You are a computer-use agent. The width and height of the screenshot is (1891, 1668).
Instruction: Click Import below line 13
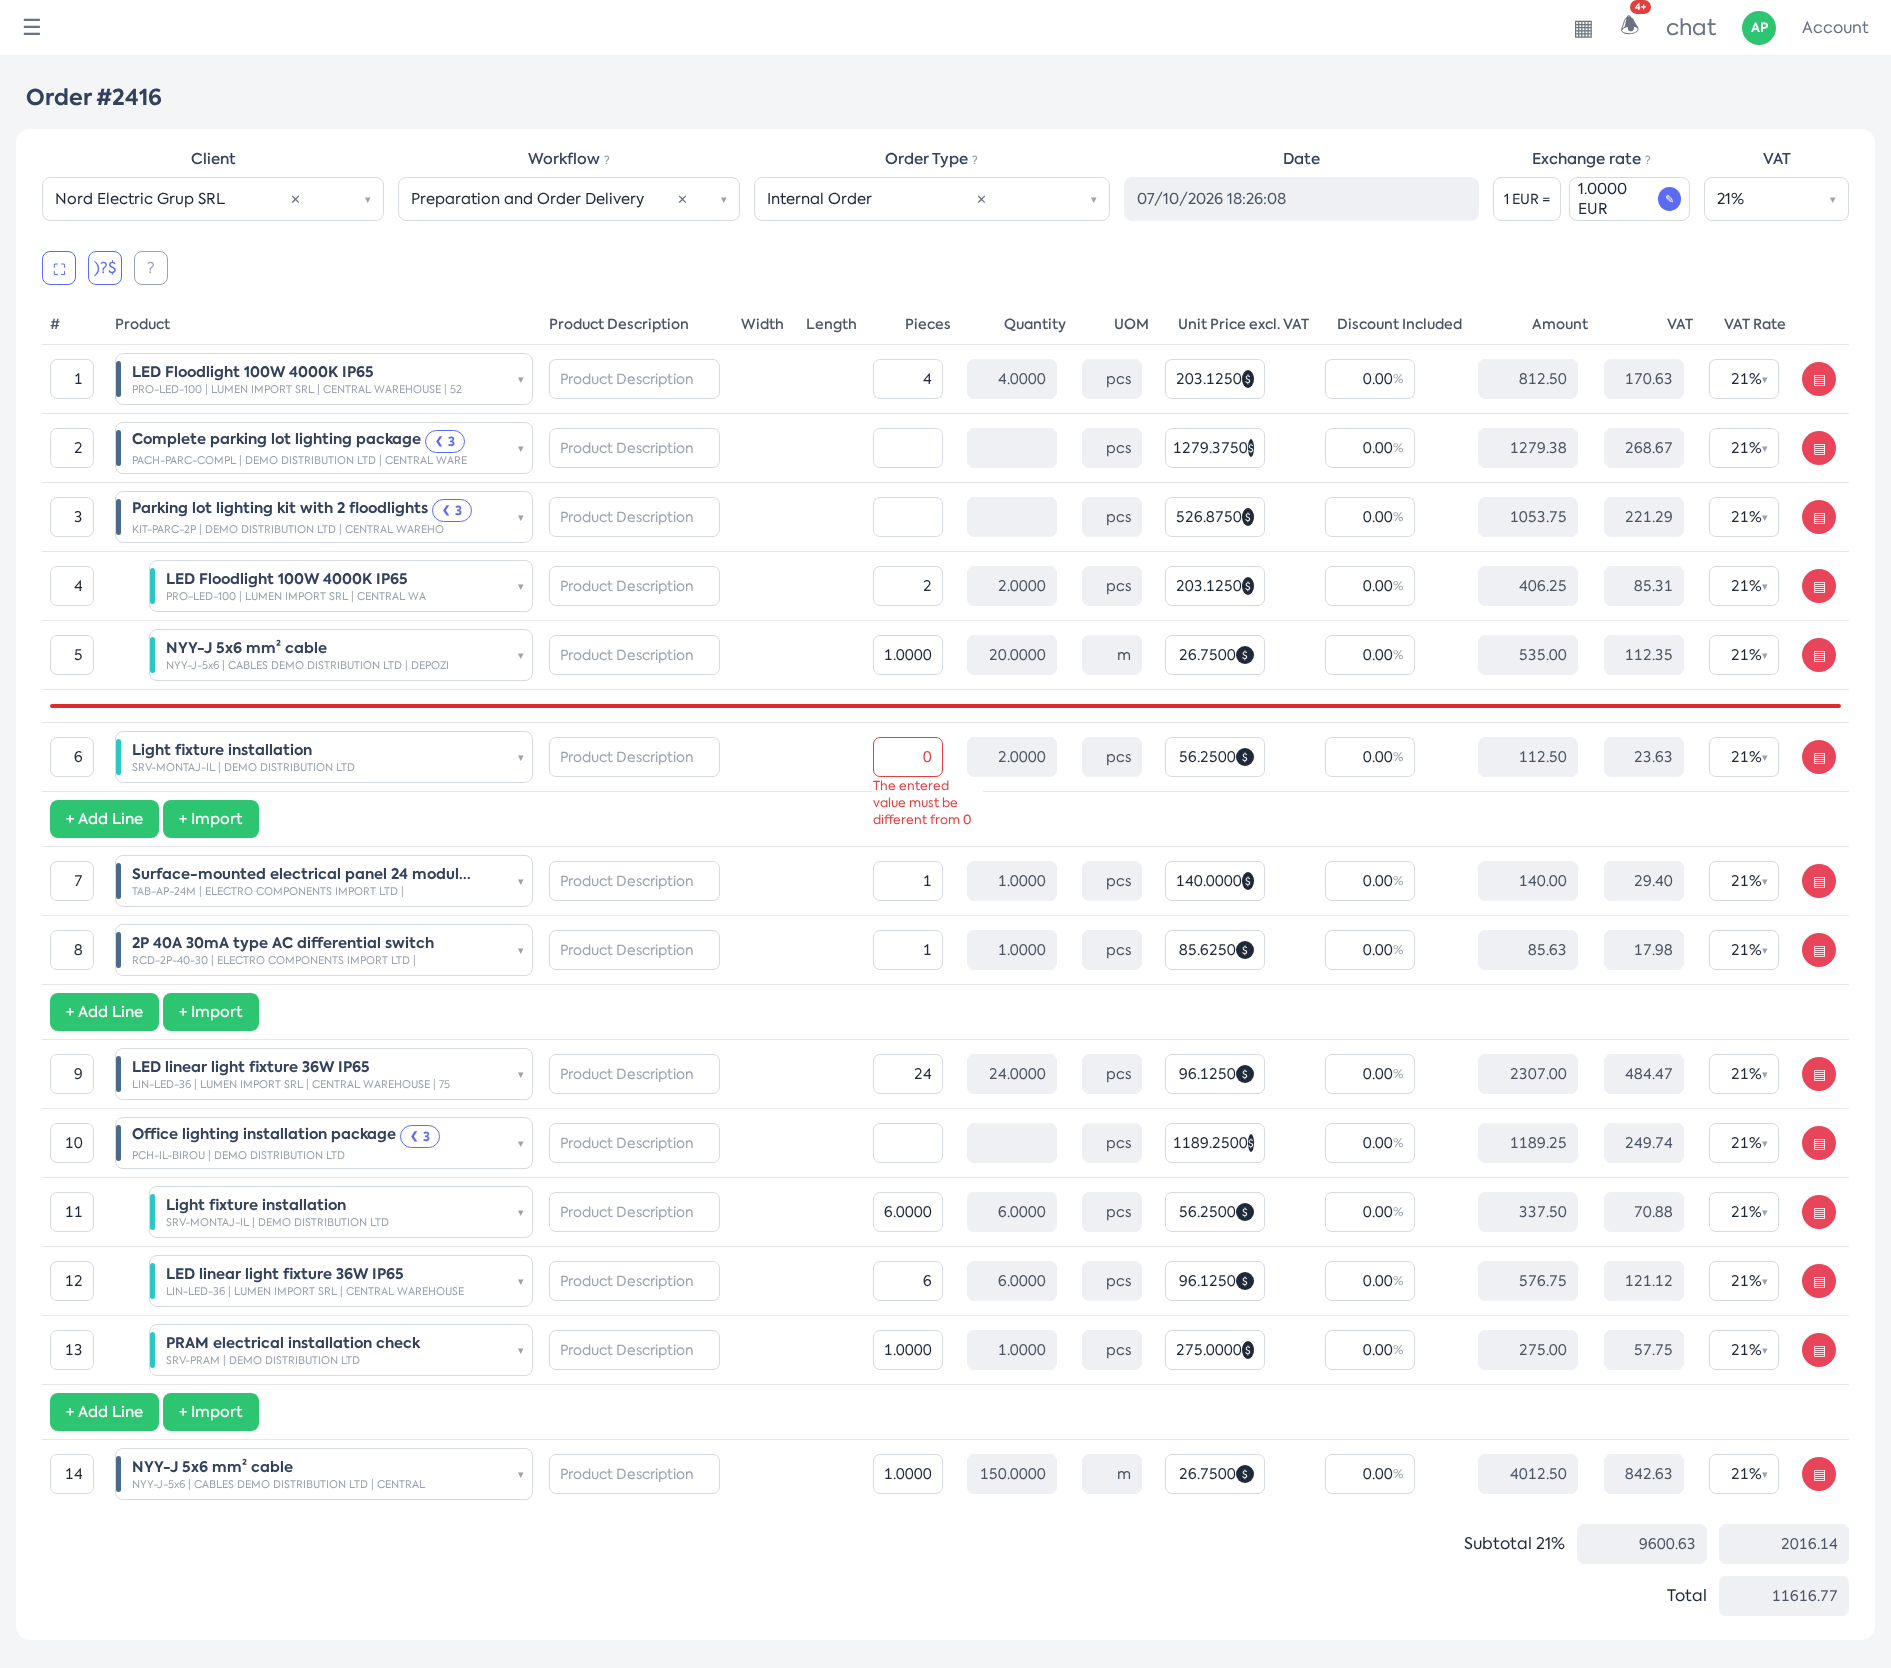pyautogui.click(x=211, y=1412)
